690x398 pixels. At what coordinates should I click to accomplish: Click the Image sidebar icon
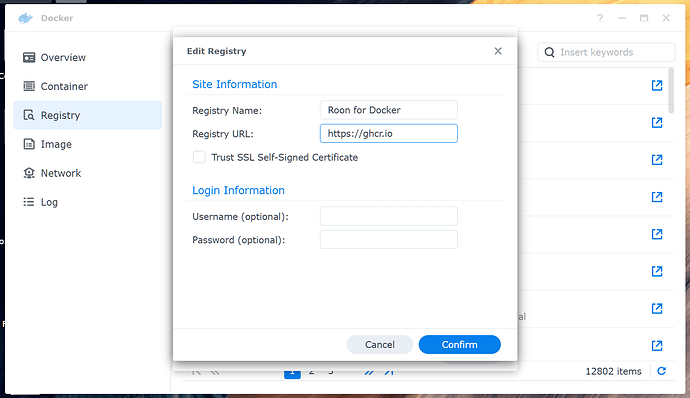pyautogui.click(x=29, y=144)
